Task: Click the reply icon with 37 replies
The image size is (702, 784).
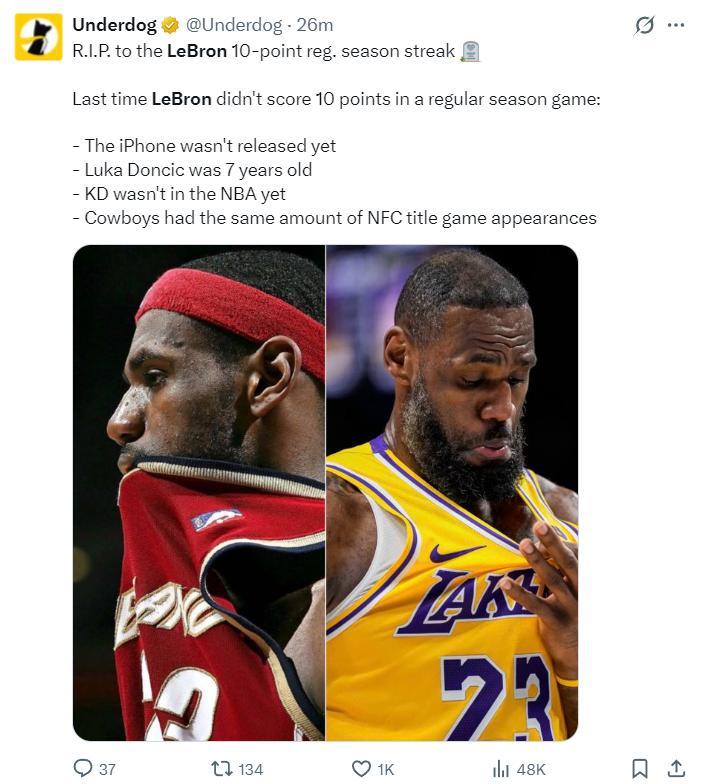Action: [83, 768]
